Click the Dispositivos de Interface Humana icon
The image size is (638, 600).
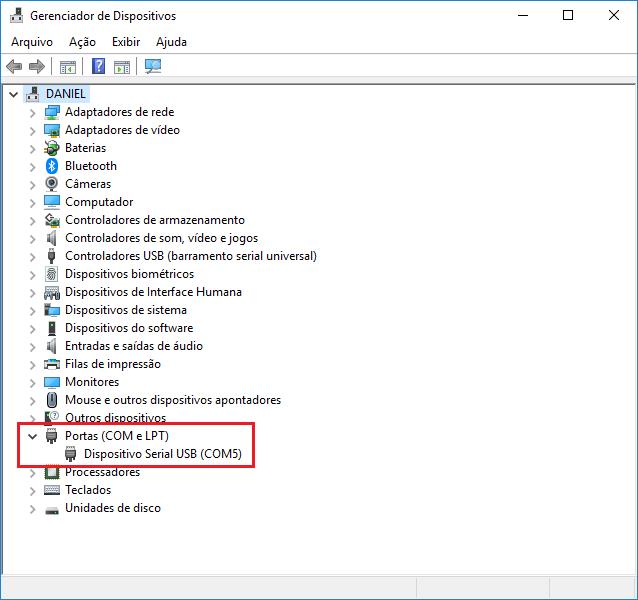[52, 292]
